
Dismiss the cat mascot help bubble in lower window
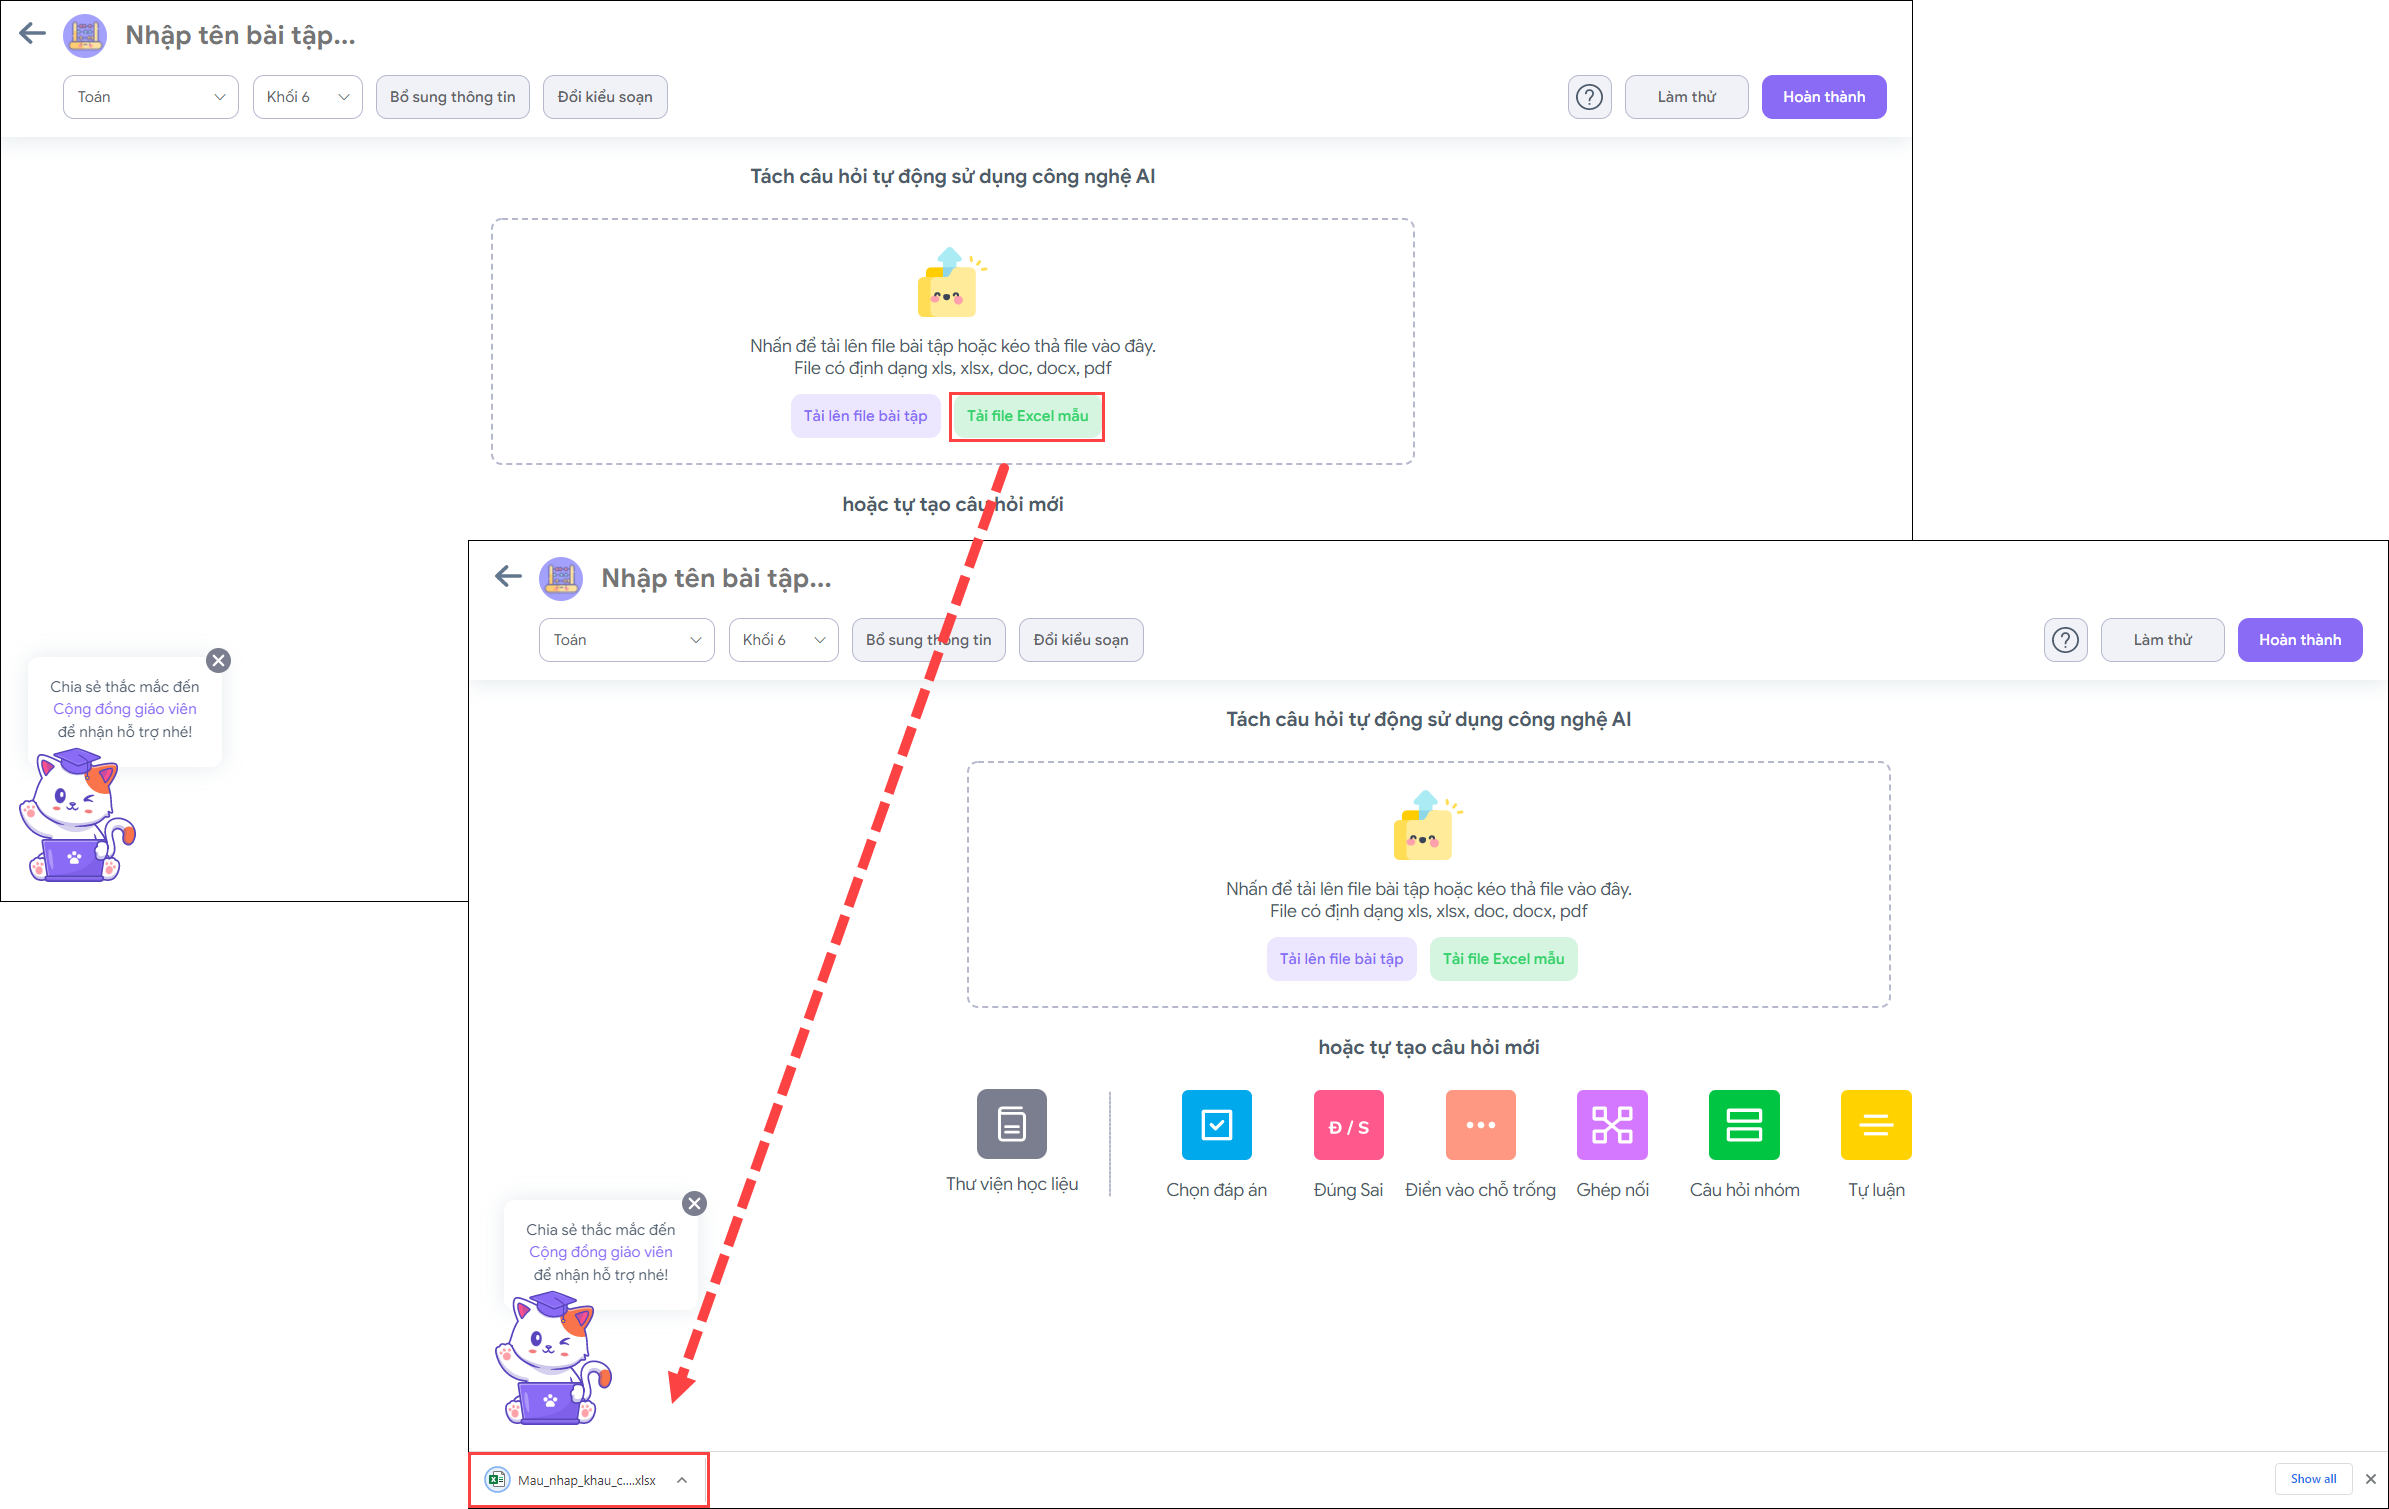[694, 1203]
